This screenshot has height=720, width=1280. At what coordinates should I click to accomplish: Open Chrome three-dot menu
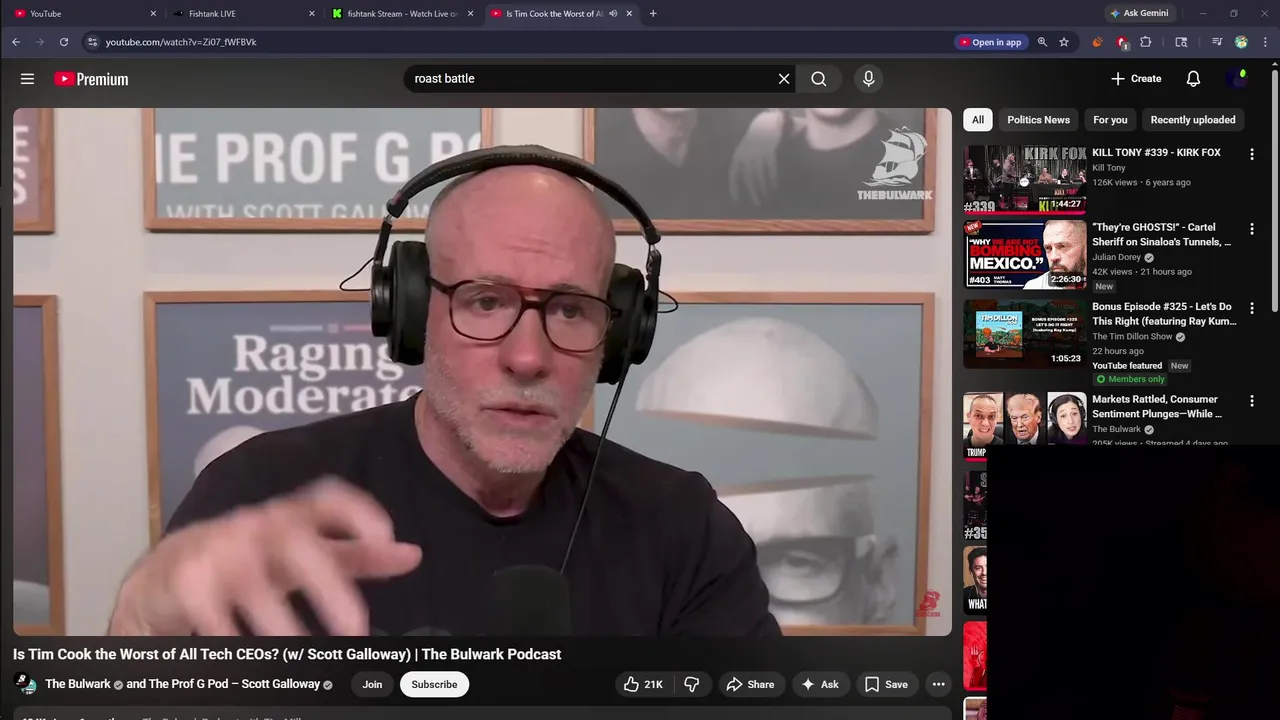click(x=1266, y=42)
